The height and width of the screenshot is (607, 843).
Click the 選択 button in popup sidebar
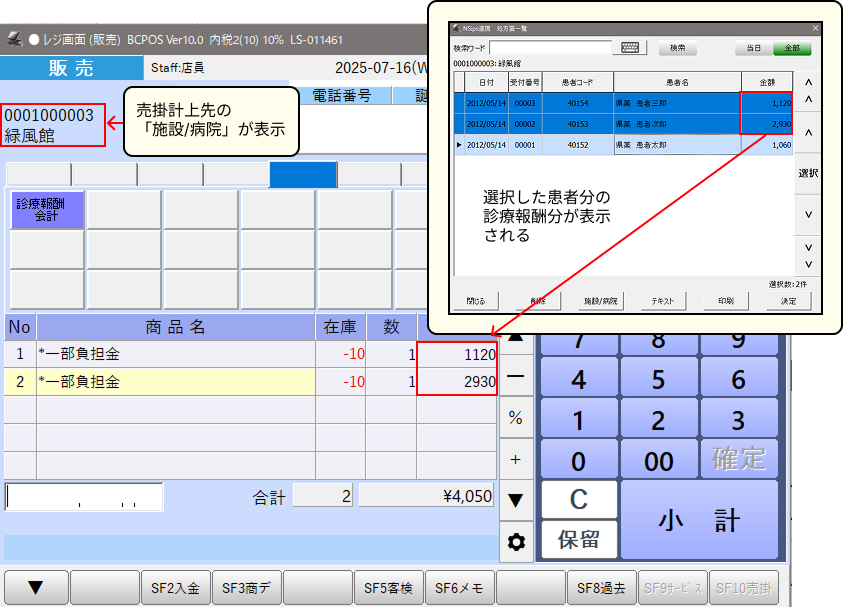(808, 173)
